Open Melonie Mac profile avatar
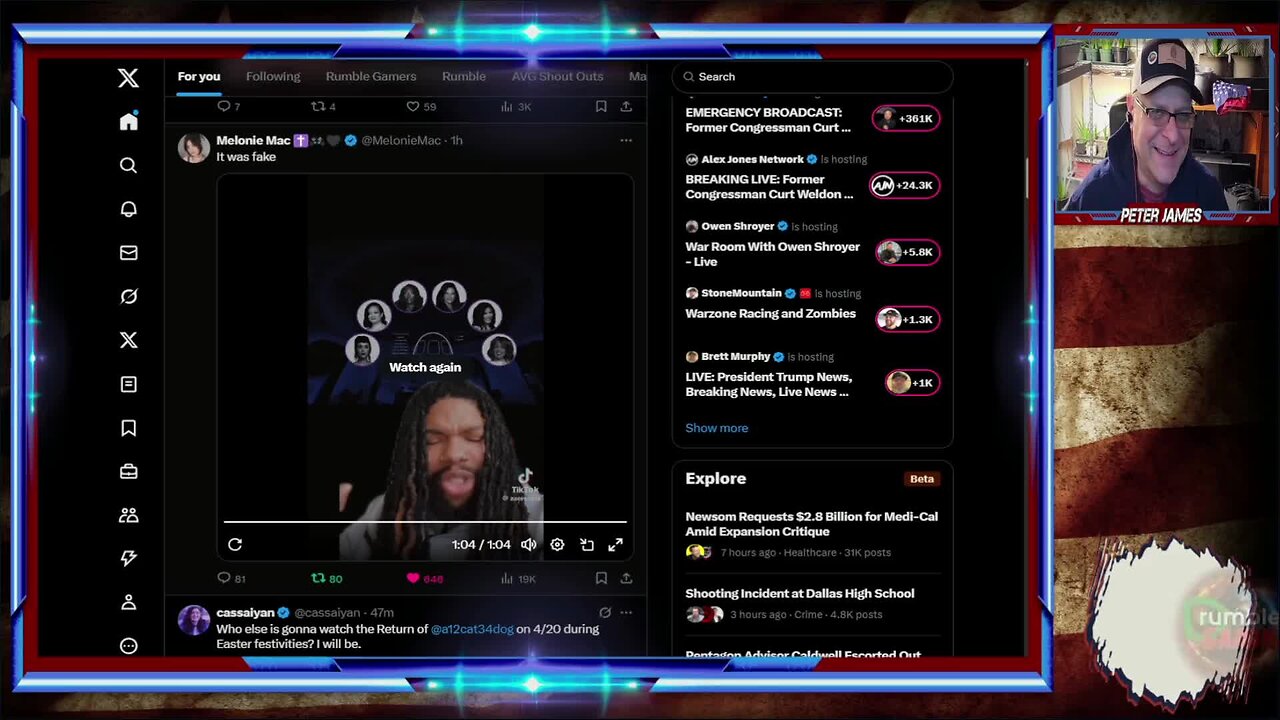This screenshot has height=720, width=1280. pos(194,147)
